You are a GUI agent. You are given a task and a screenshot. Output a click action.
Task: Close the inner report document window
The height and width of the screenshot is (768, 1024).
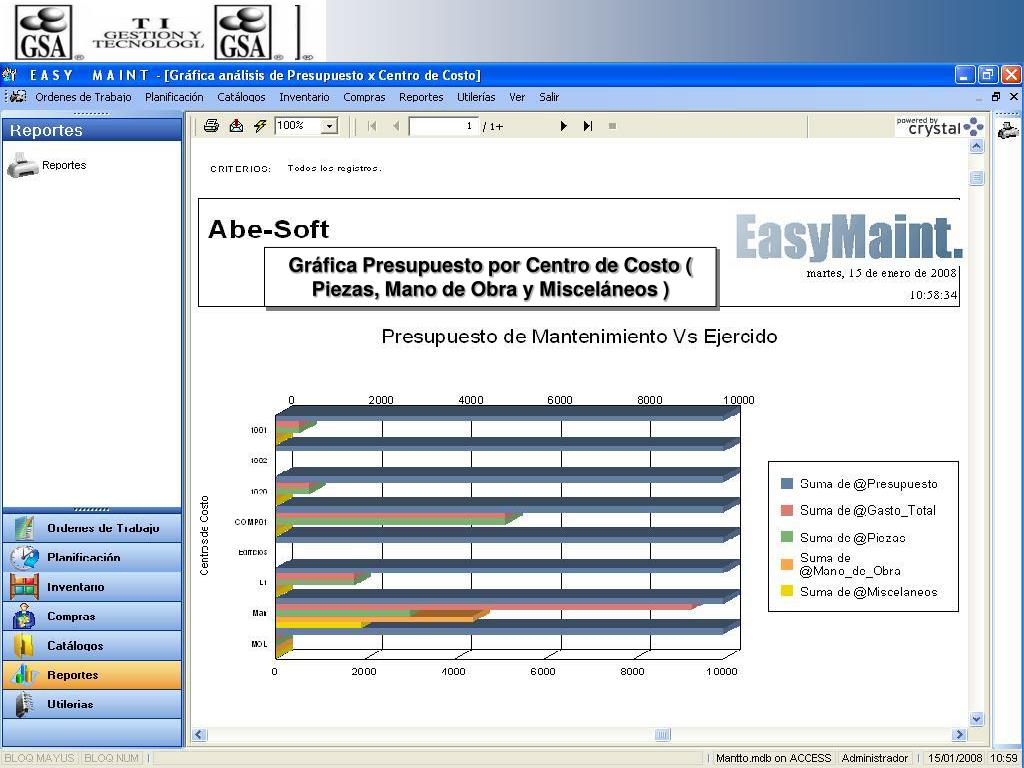(1014, 97)
